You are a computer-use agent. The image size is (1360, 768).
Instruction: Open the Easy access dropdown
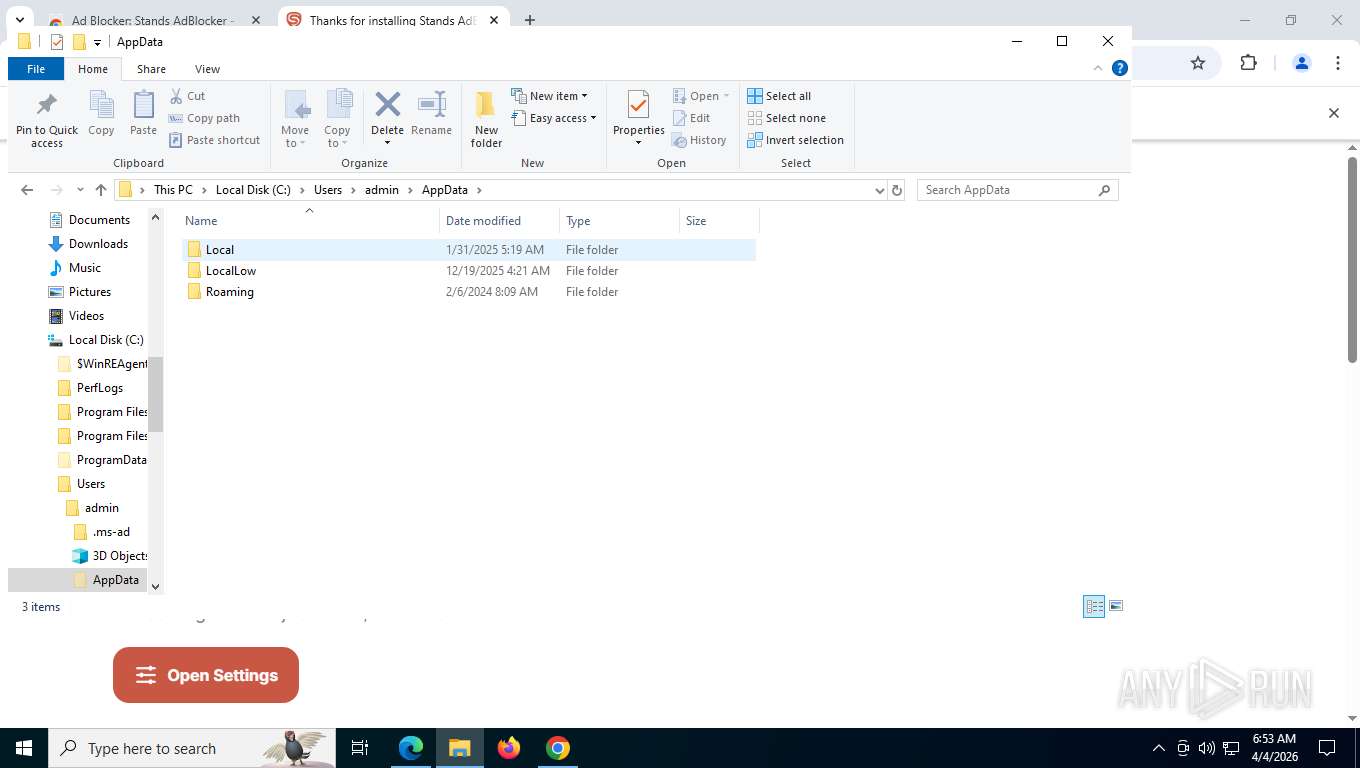tap(553, 118)
